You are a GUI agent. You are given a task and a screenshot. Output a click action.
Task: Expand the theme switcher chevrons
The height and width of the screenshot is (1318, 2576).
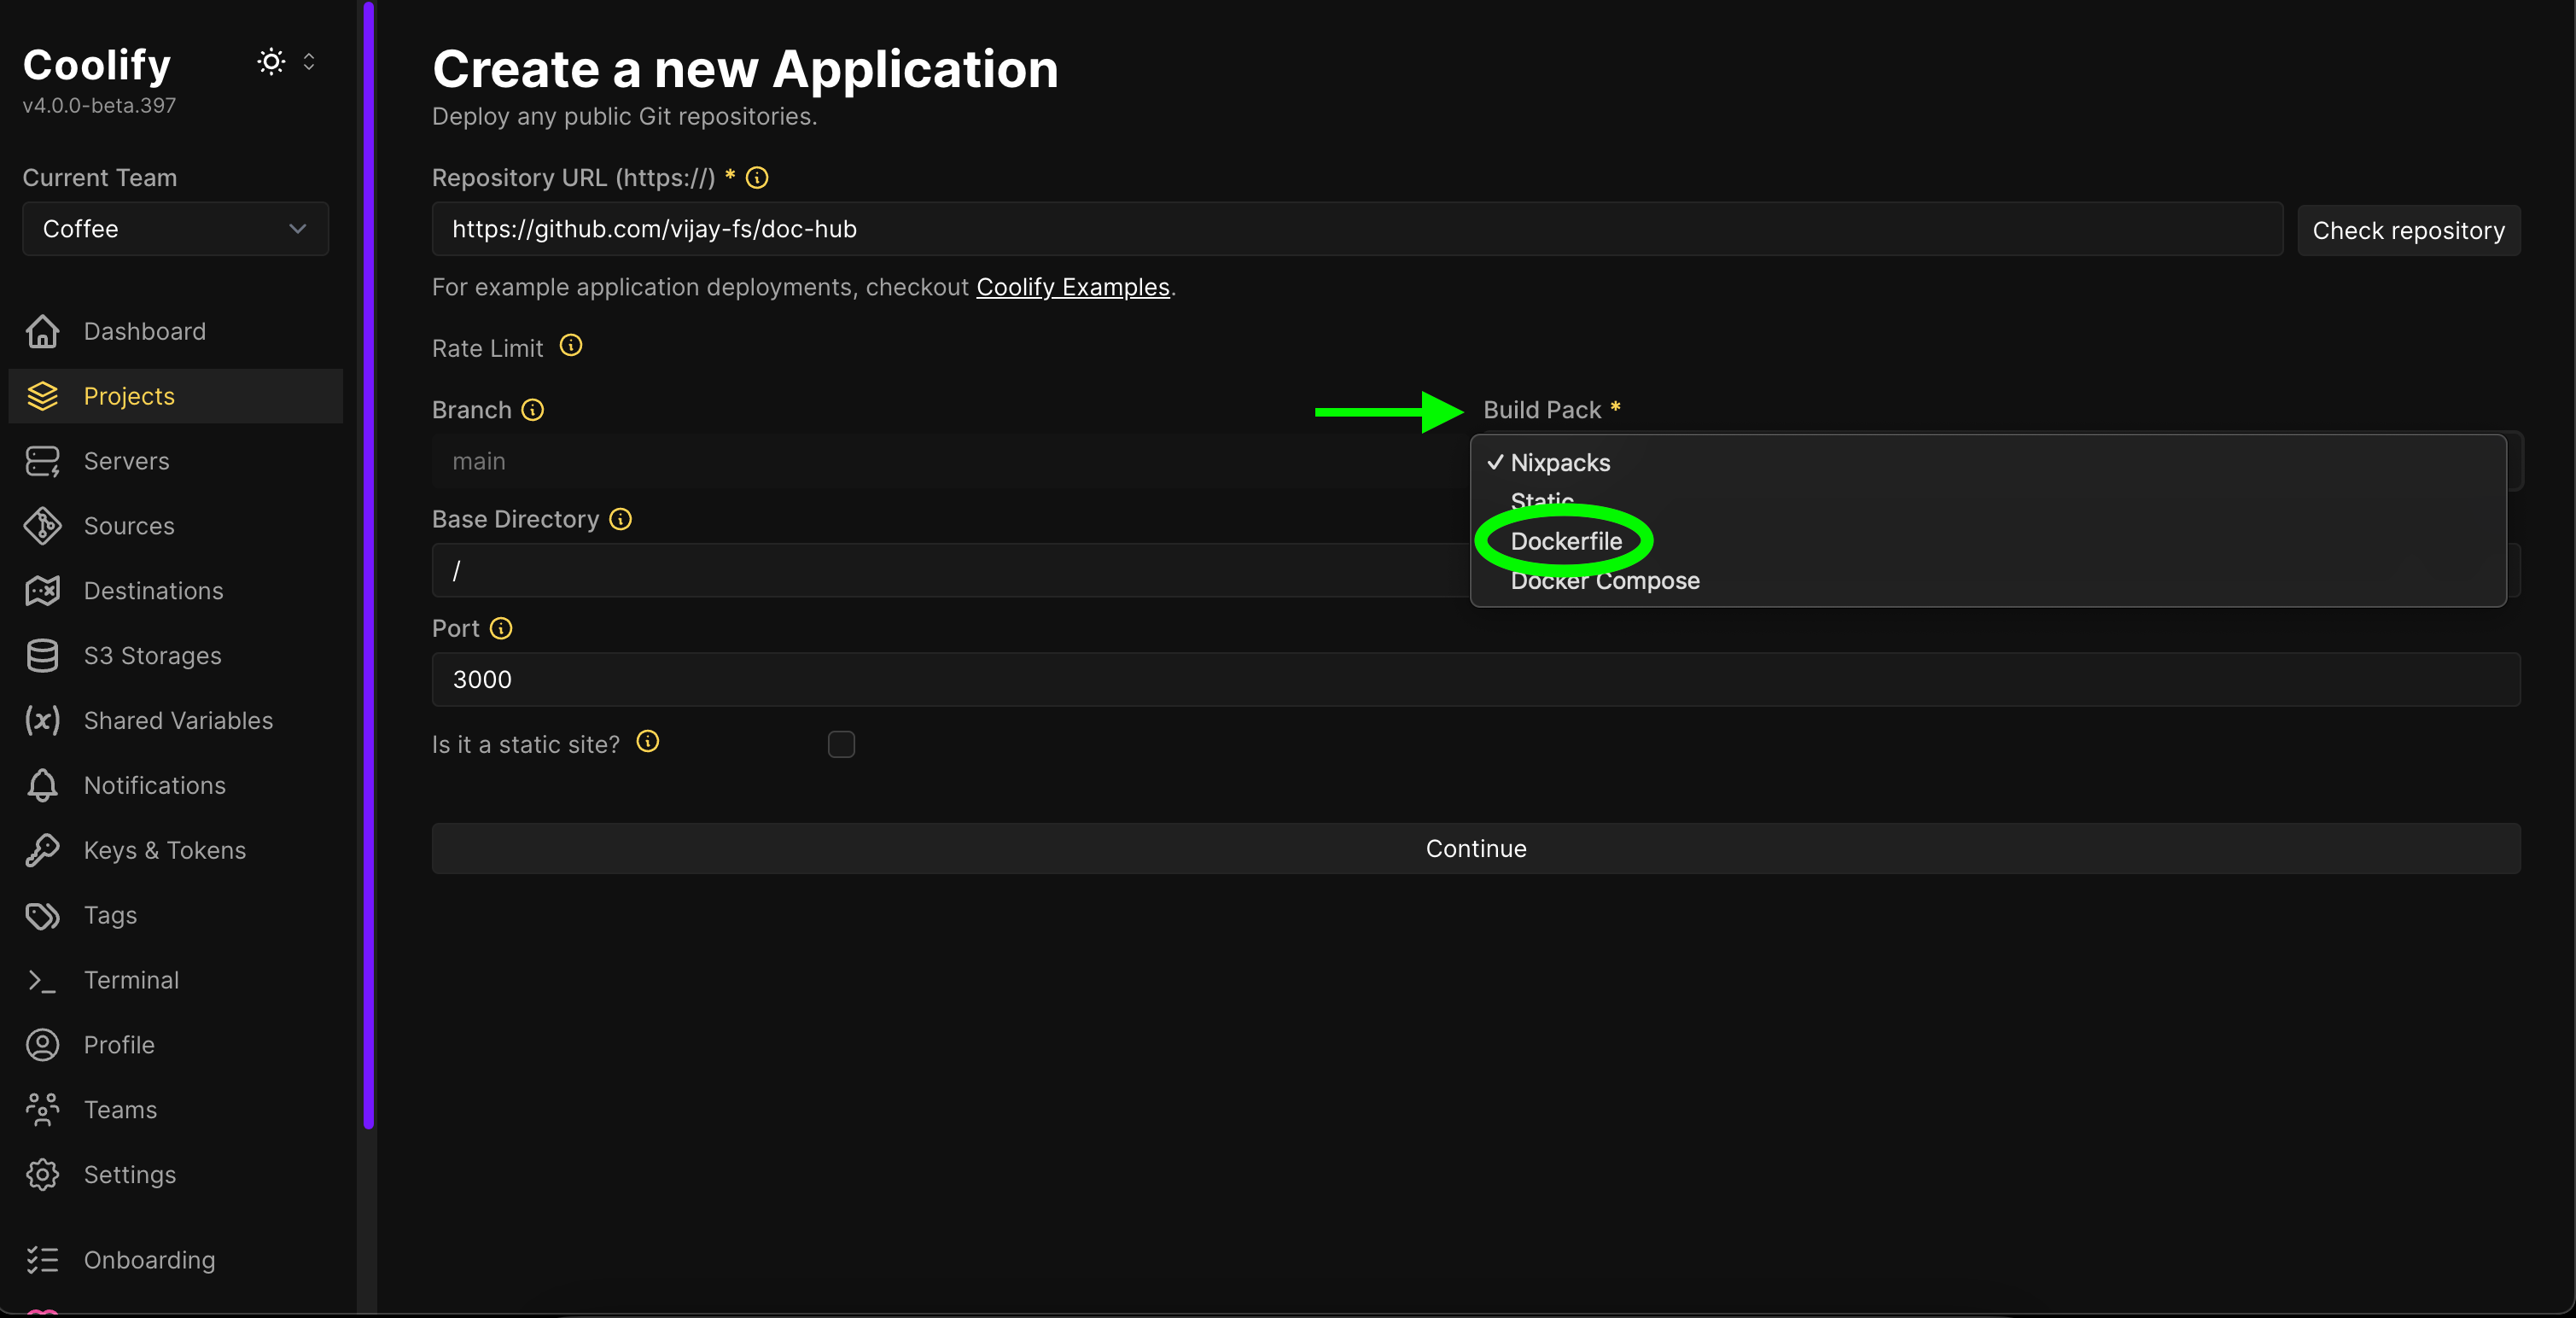[x=309, y=62]
